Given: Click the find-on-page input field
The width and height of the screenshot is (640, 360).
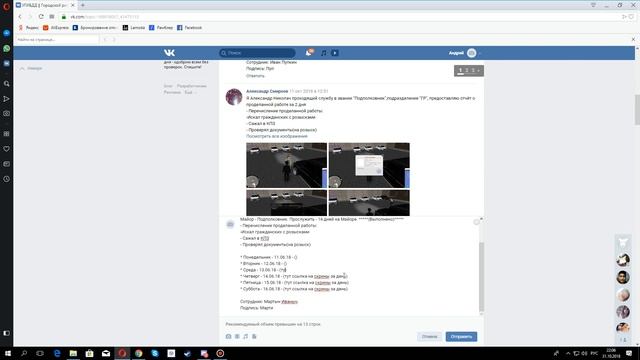Looking at the screenshot, I should pyautogui.click(x=57, y=40).
